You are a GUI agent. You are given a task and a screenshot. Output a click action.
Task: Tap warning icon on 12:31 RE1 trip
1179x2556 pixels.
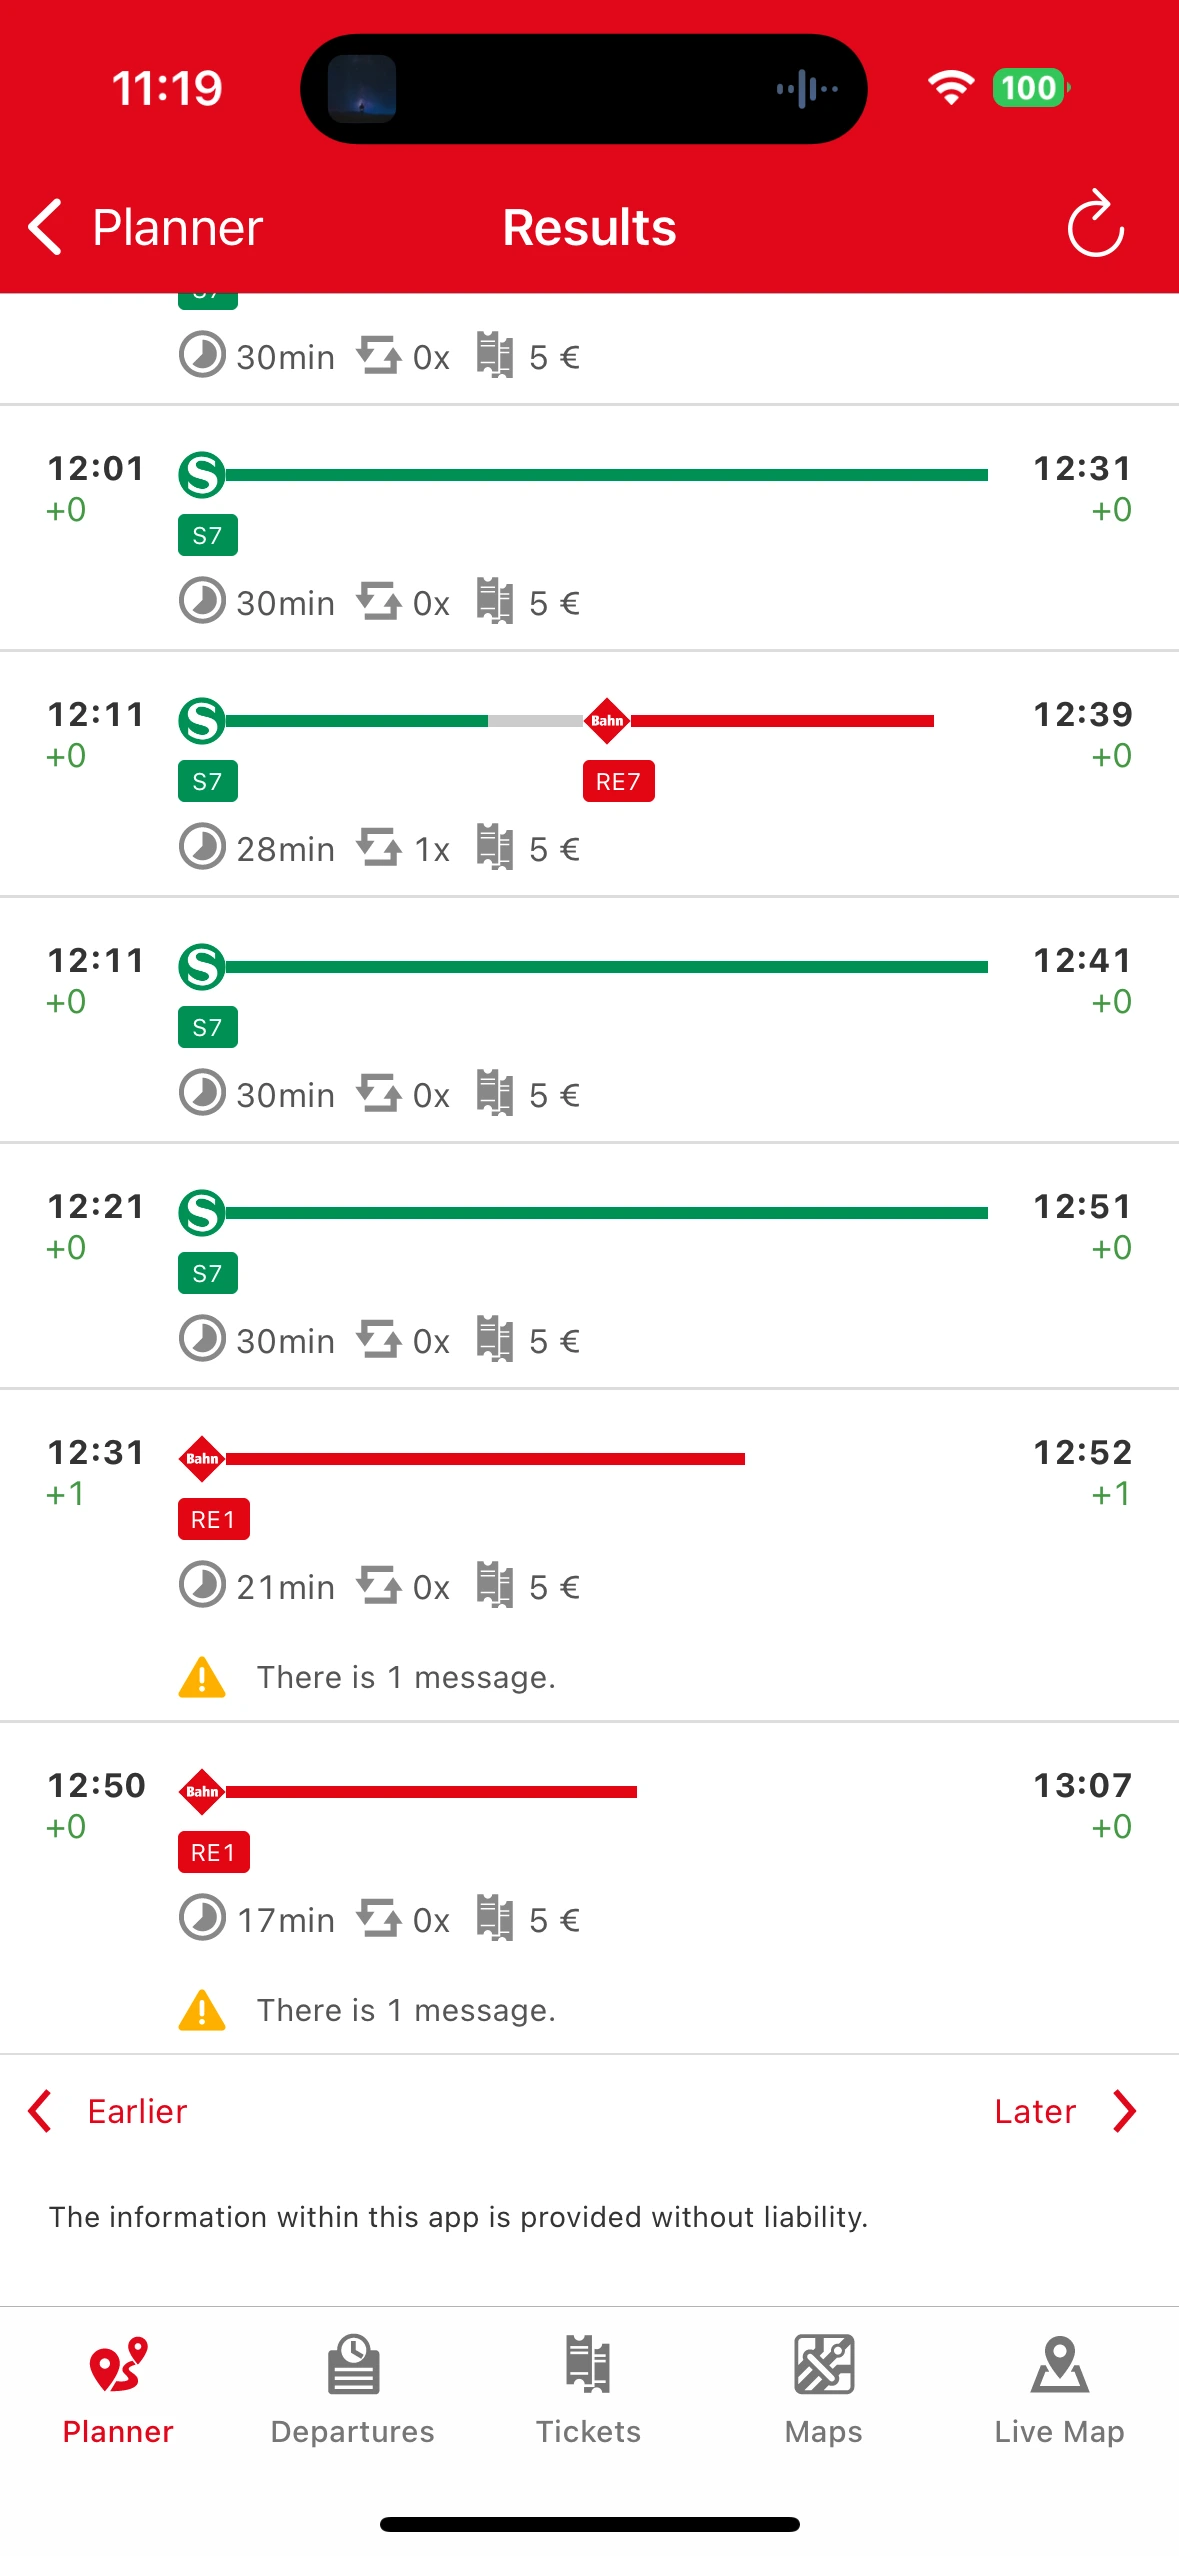pos(202,1677)
